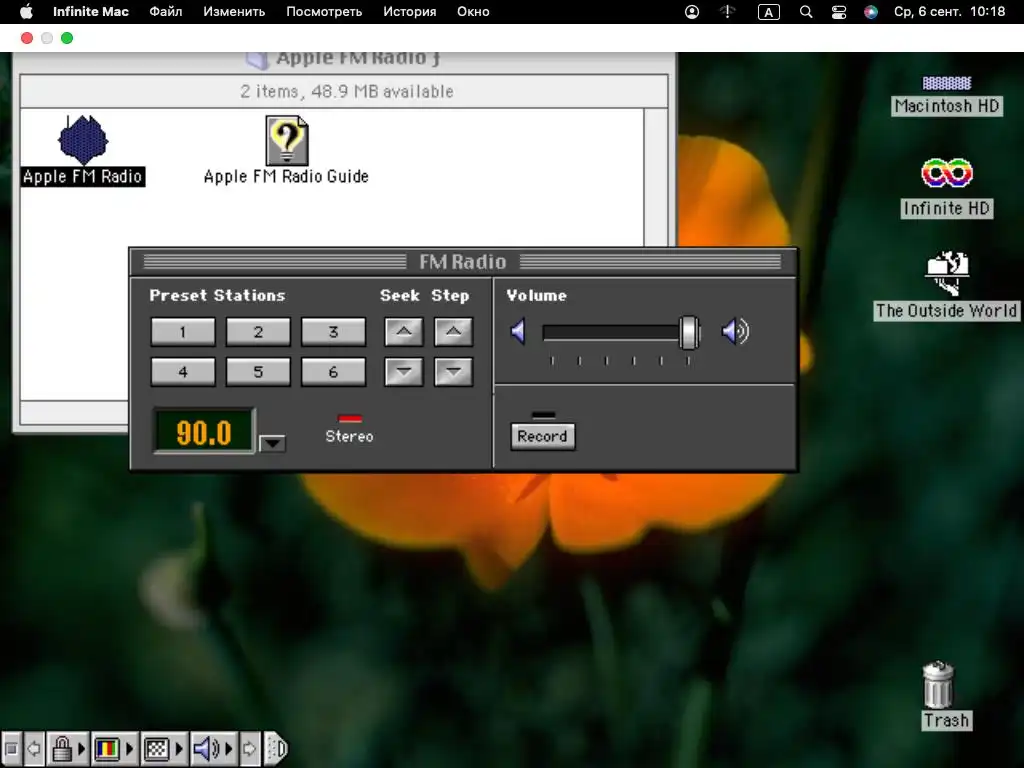The height and width of the screenshot is (768, 1024).
Task: Seek up to the next station
Action: 404,332
